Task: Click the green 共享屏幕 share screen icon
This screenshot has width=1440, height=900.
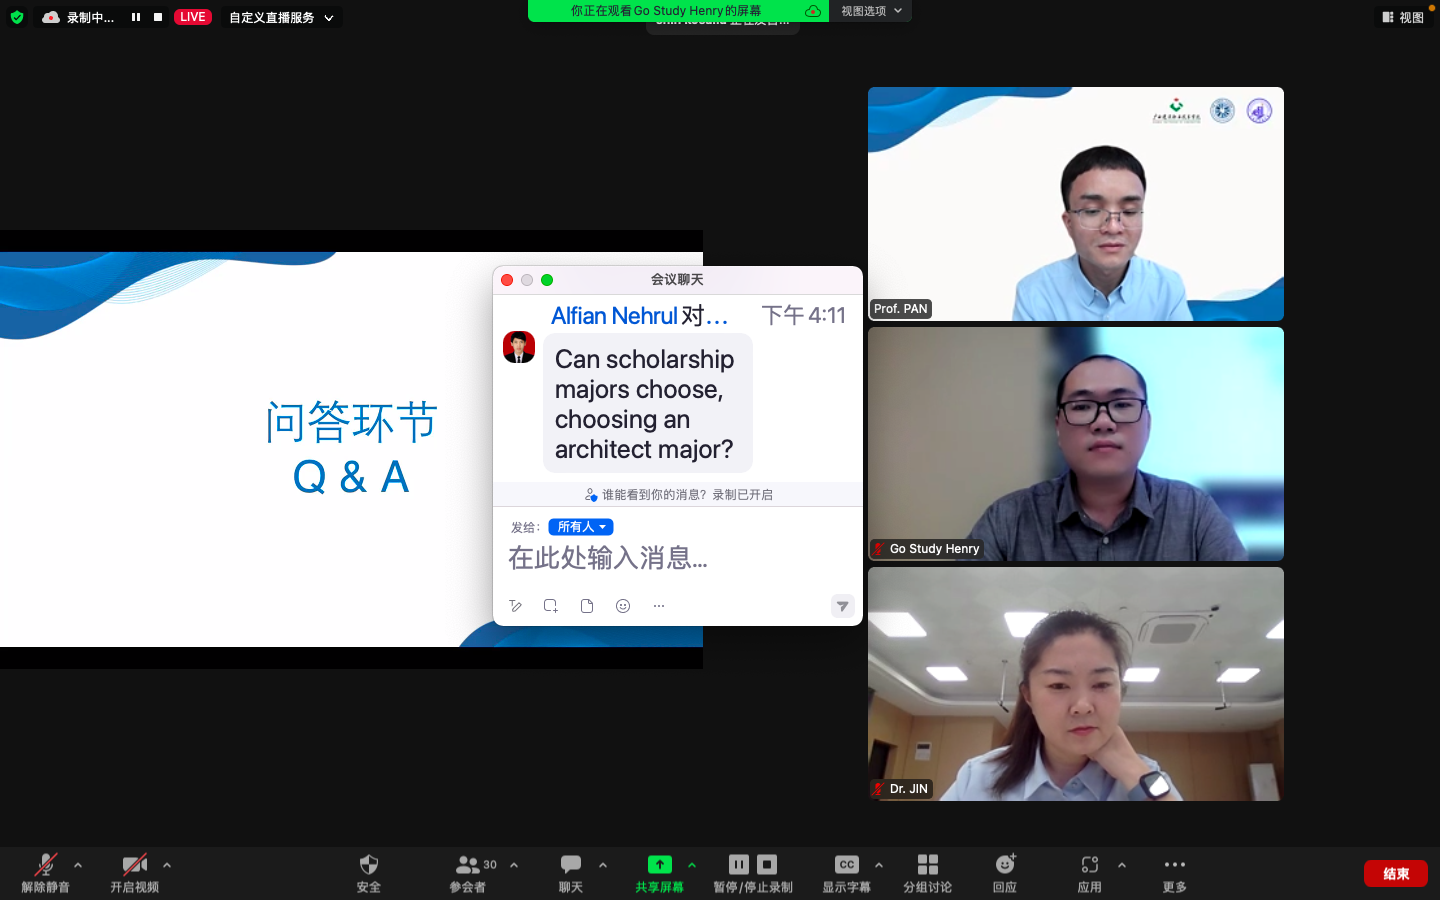Action: pos(659,866)
